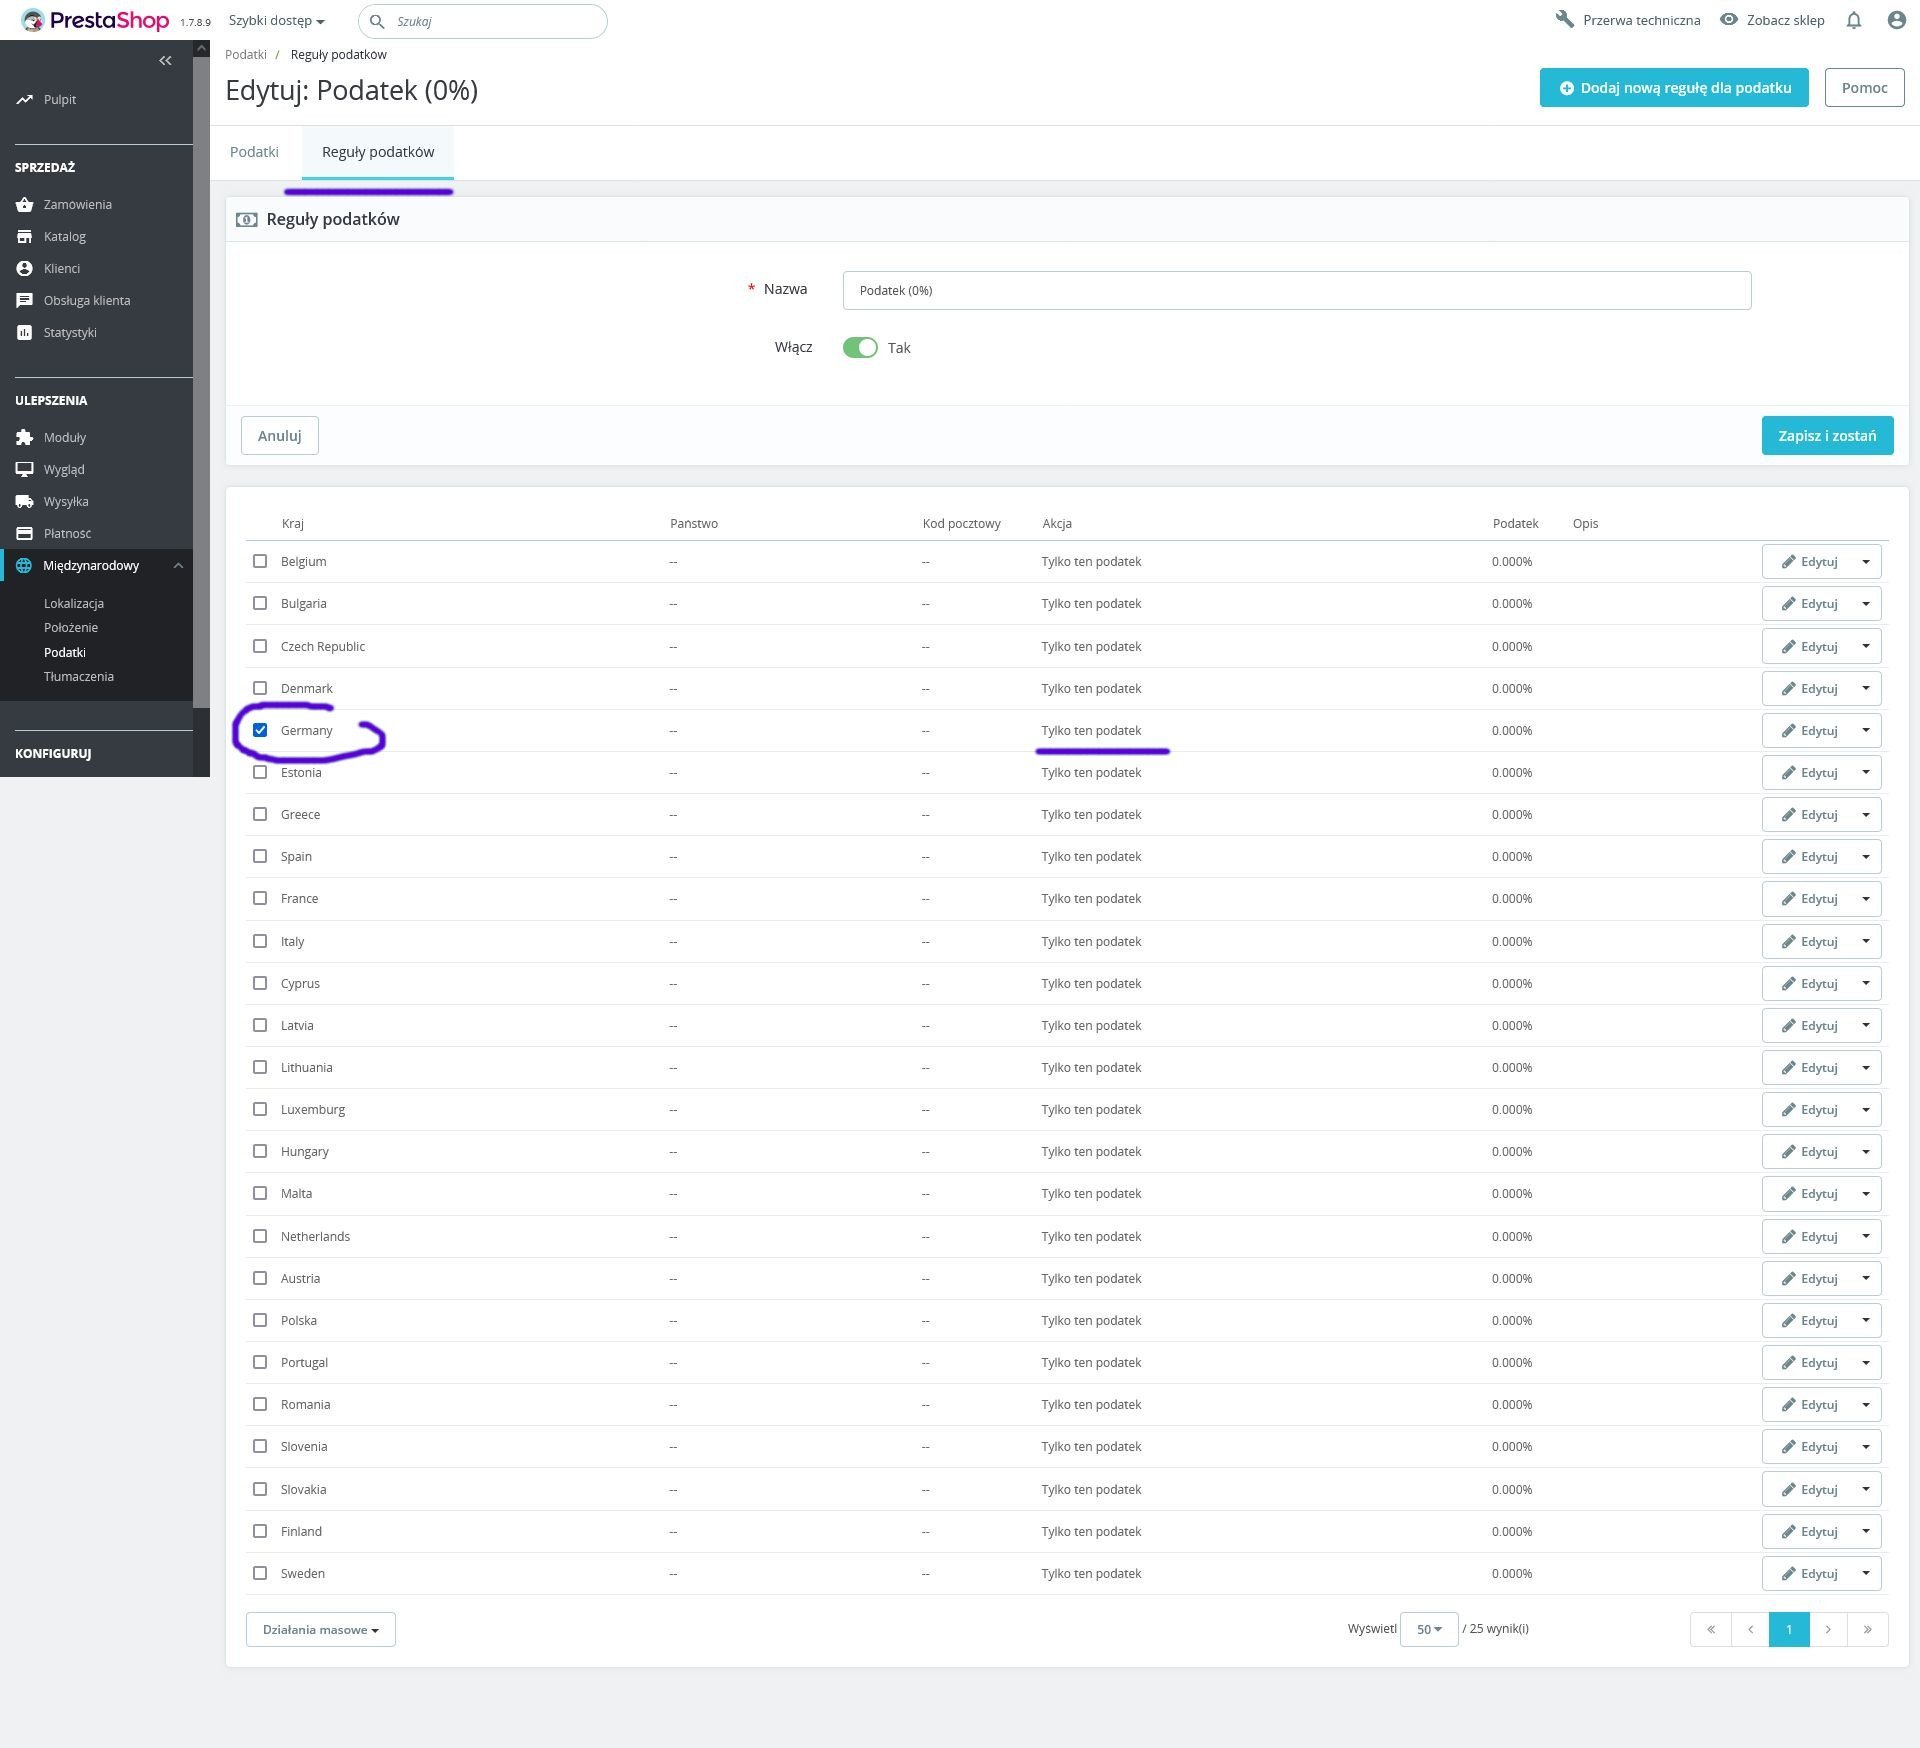Viewport: 1920px width, 1748px height.
Task: Open Lokalizacja submenu item
Action: 74,603
